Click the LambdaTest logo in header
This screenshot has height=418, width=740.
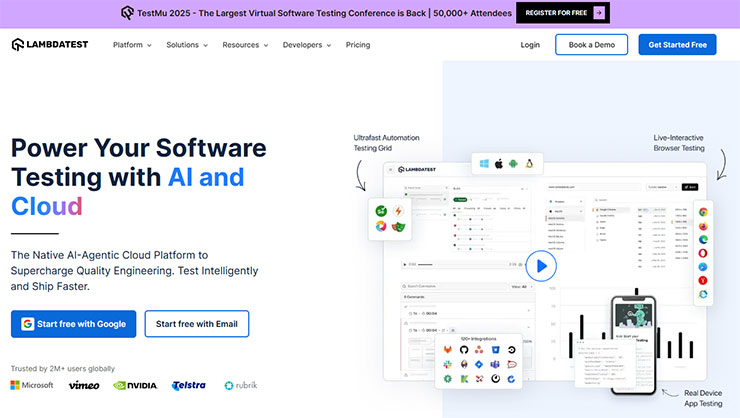coord(50,44)
